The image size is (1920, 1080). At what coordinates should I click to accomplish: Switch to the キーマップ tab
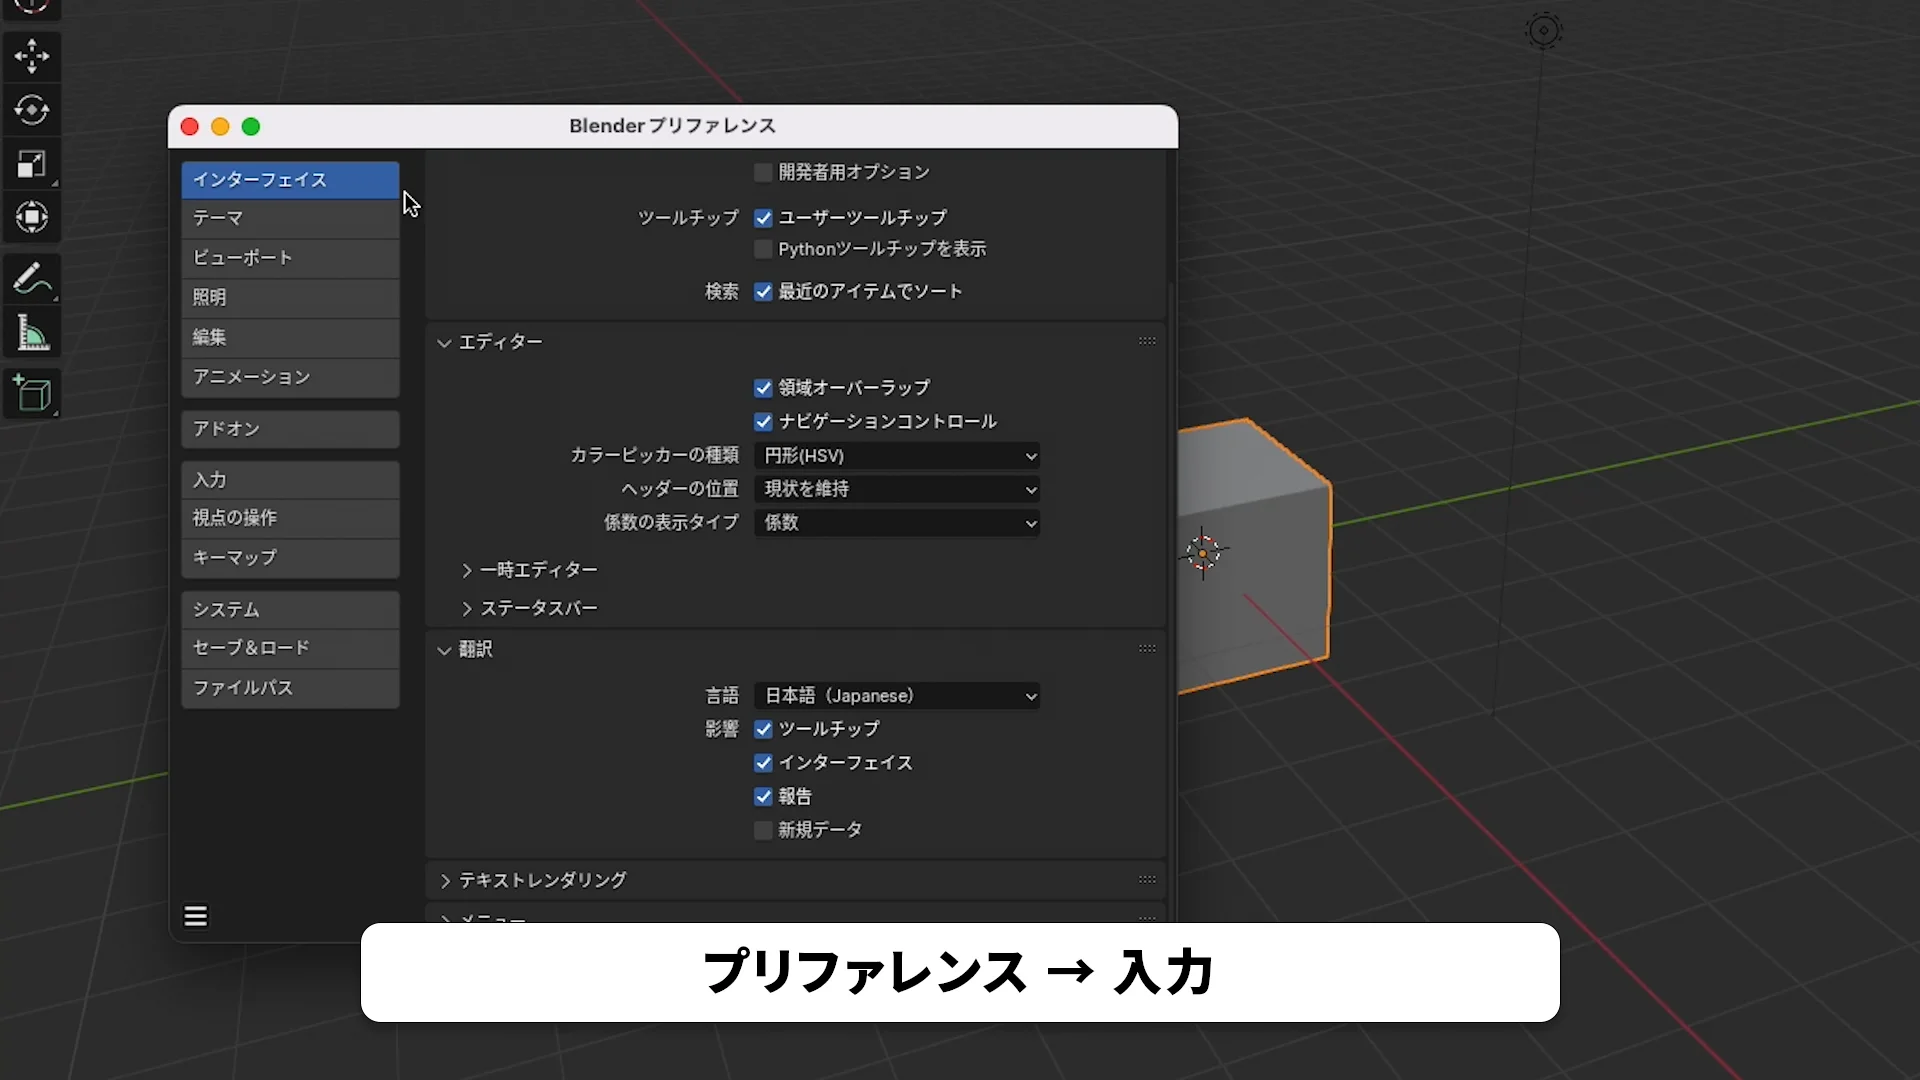[289, 558]
